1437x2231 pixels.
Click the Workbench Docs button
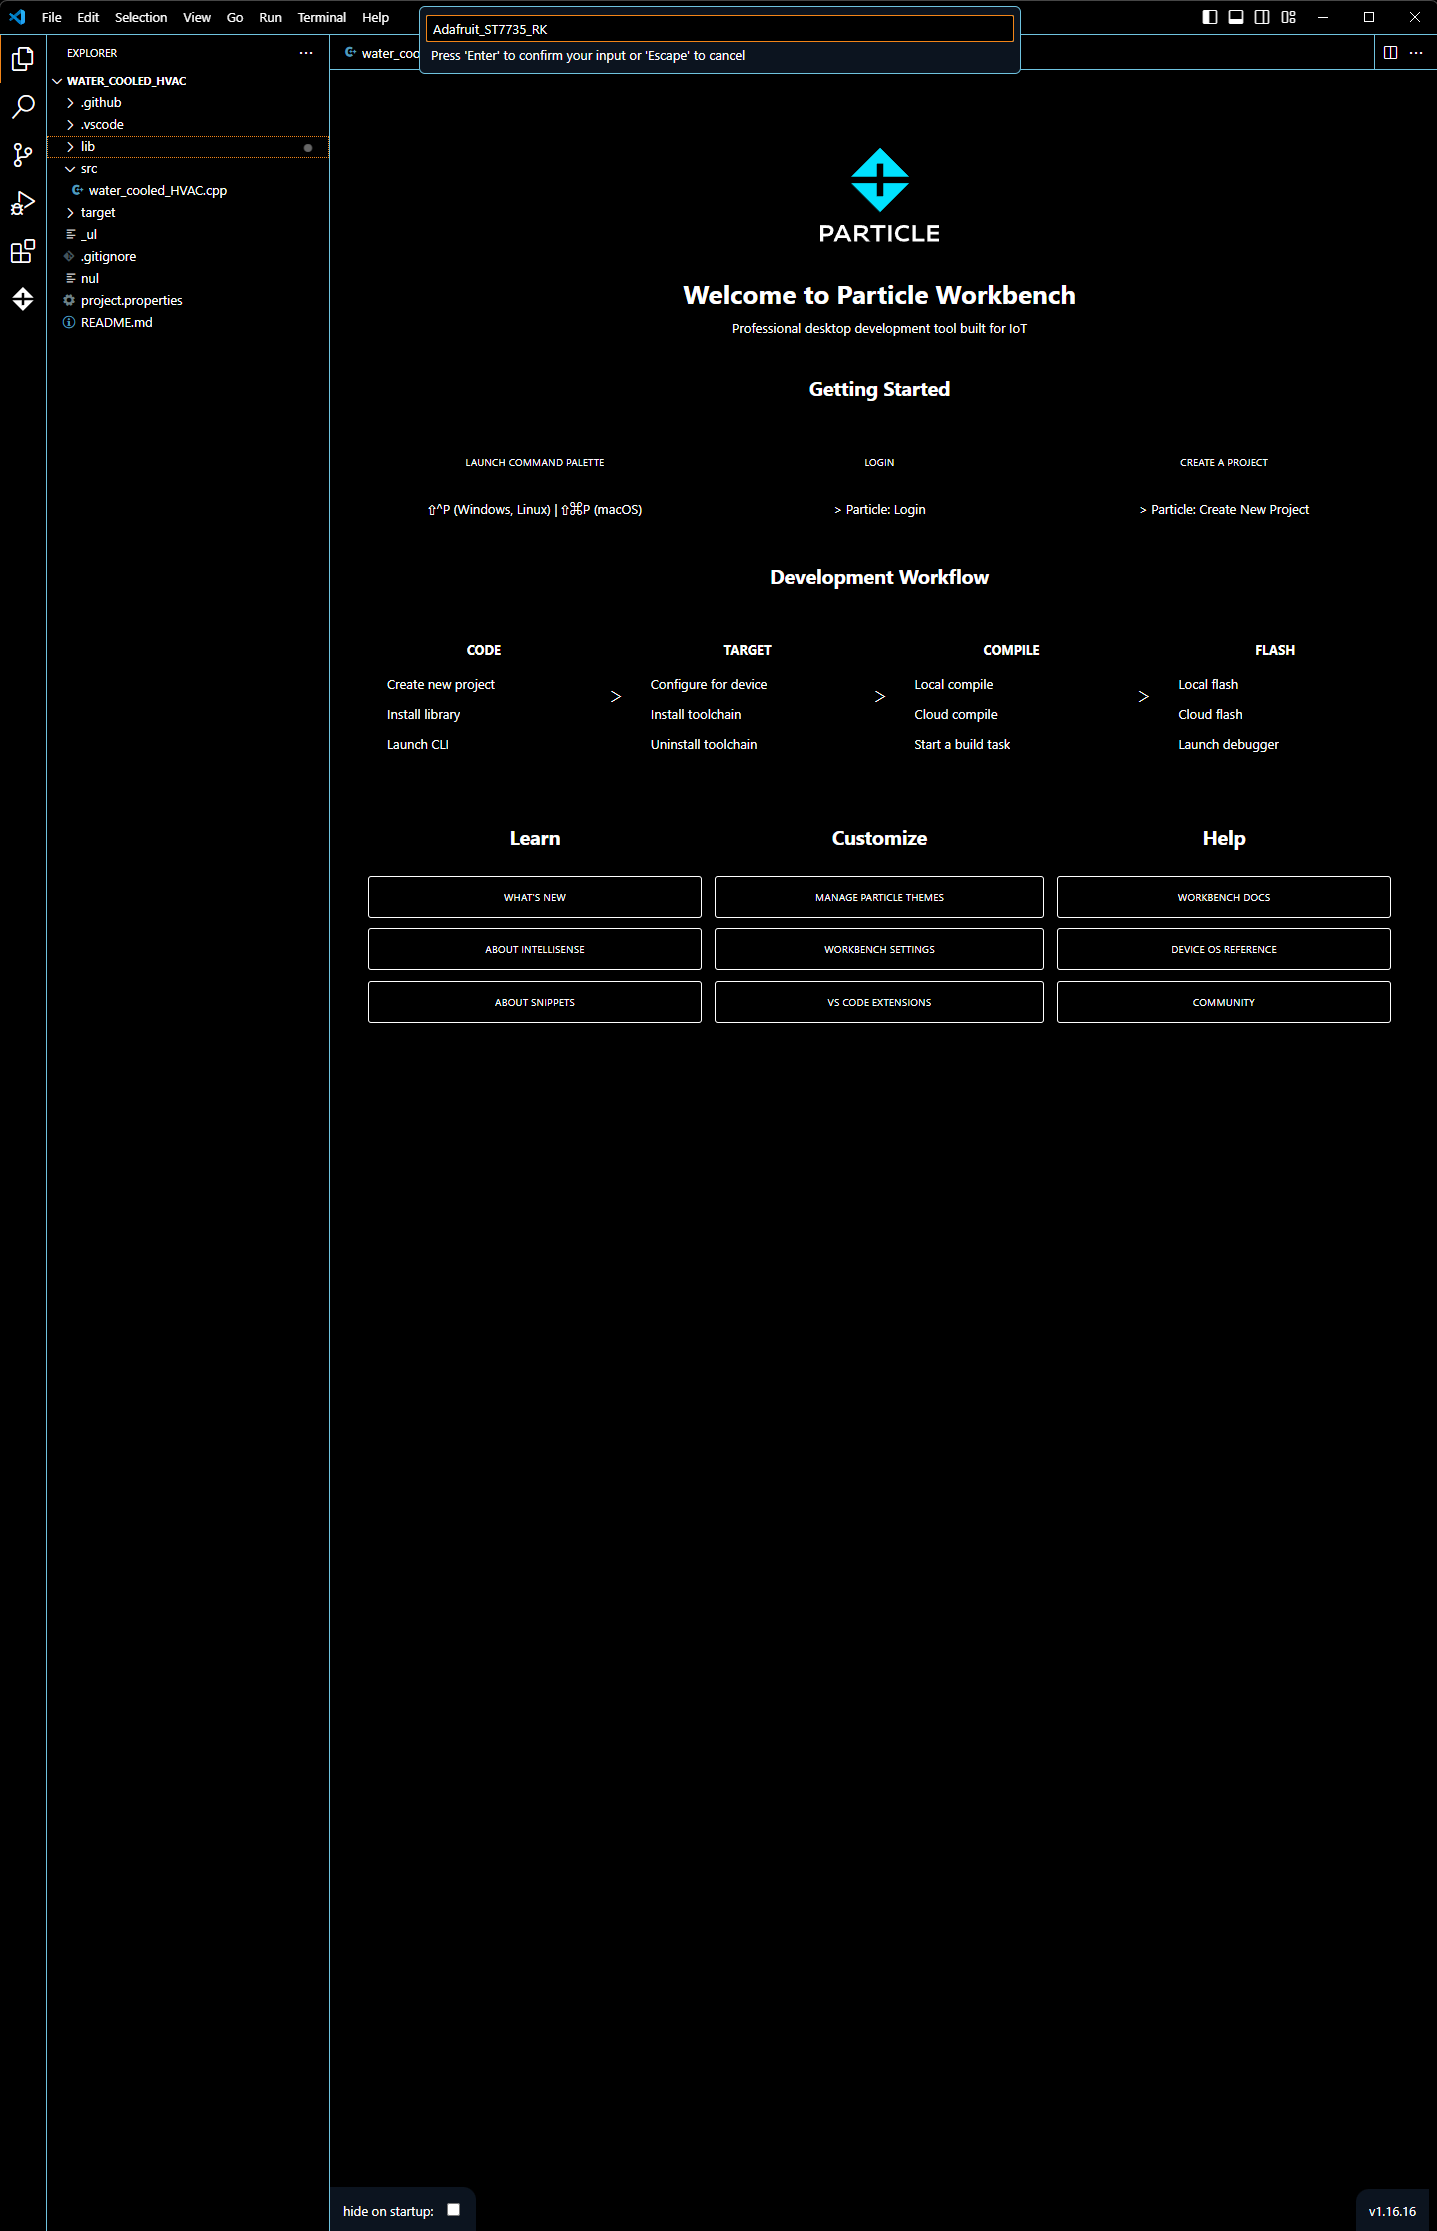point(1223,897)
